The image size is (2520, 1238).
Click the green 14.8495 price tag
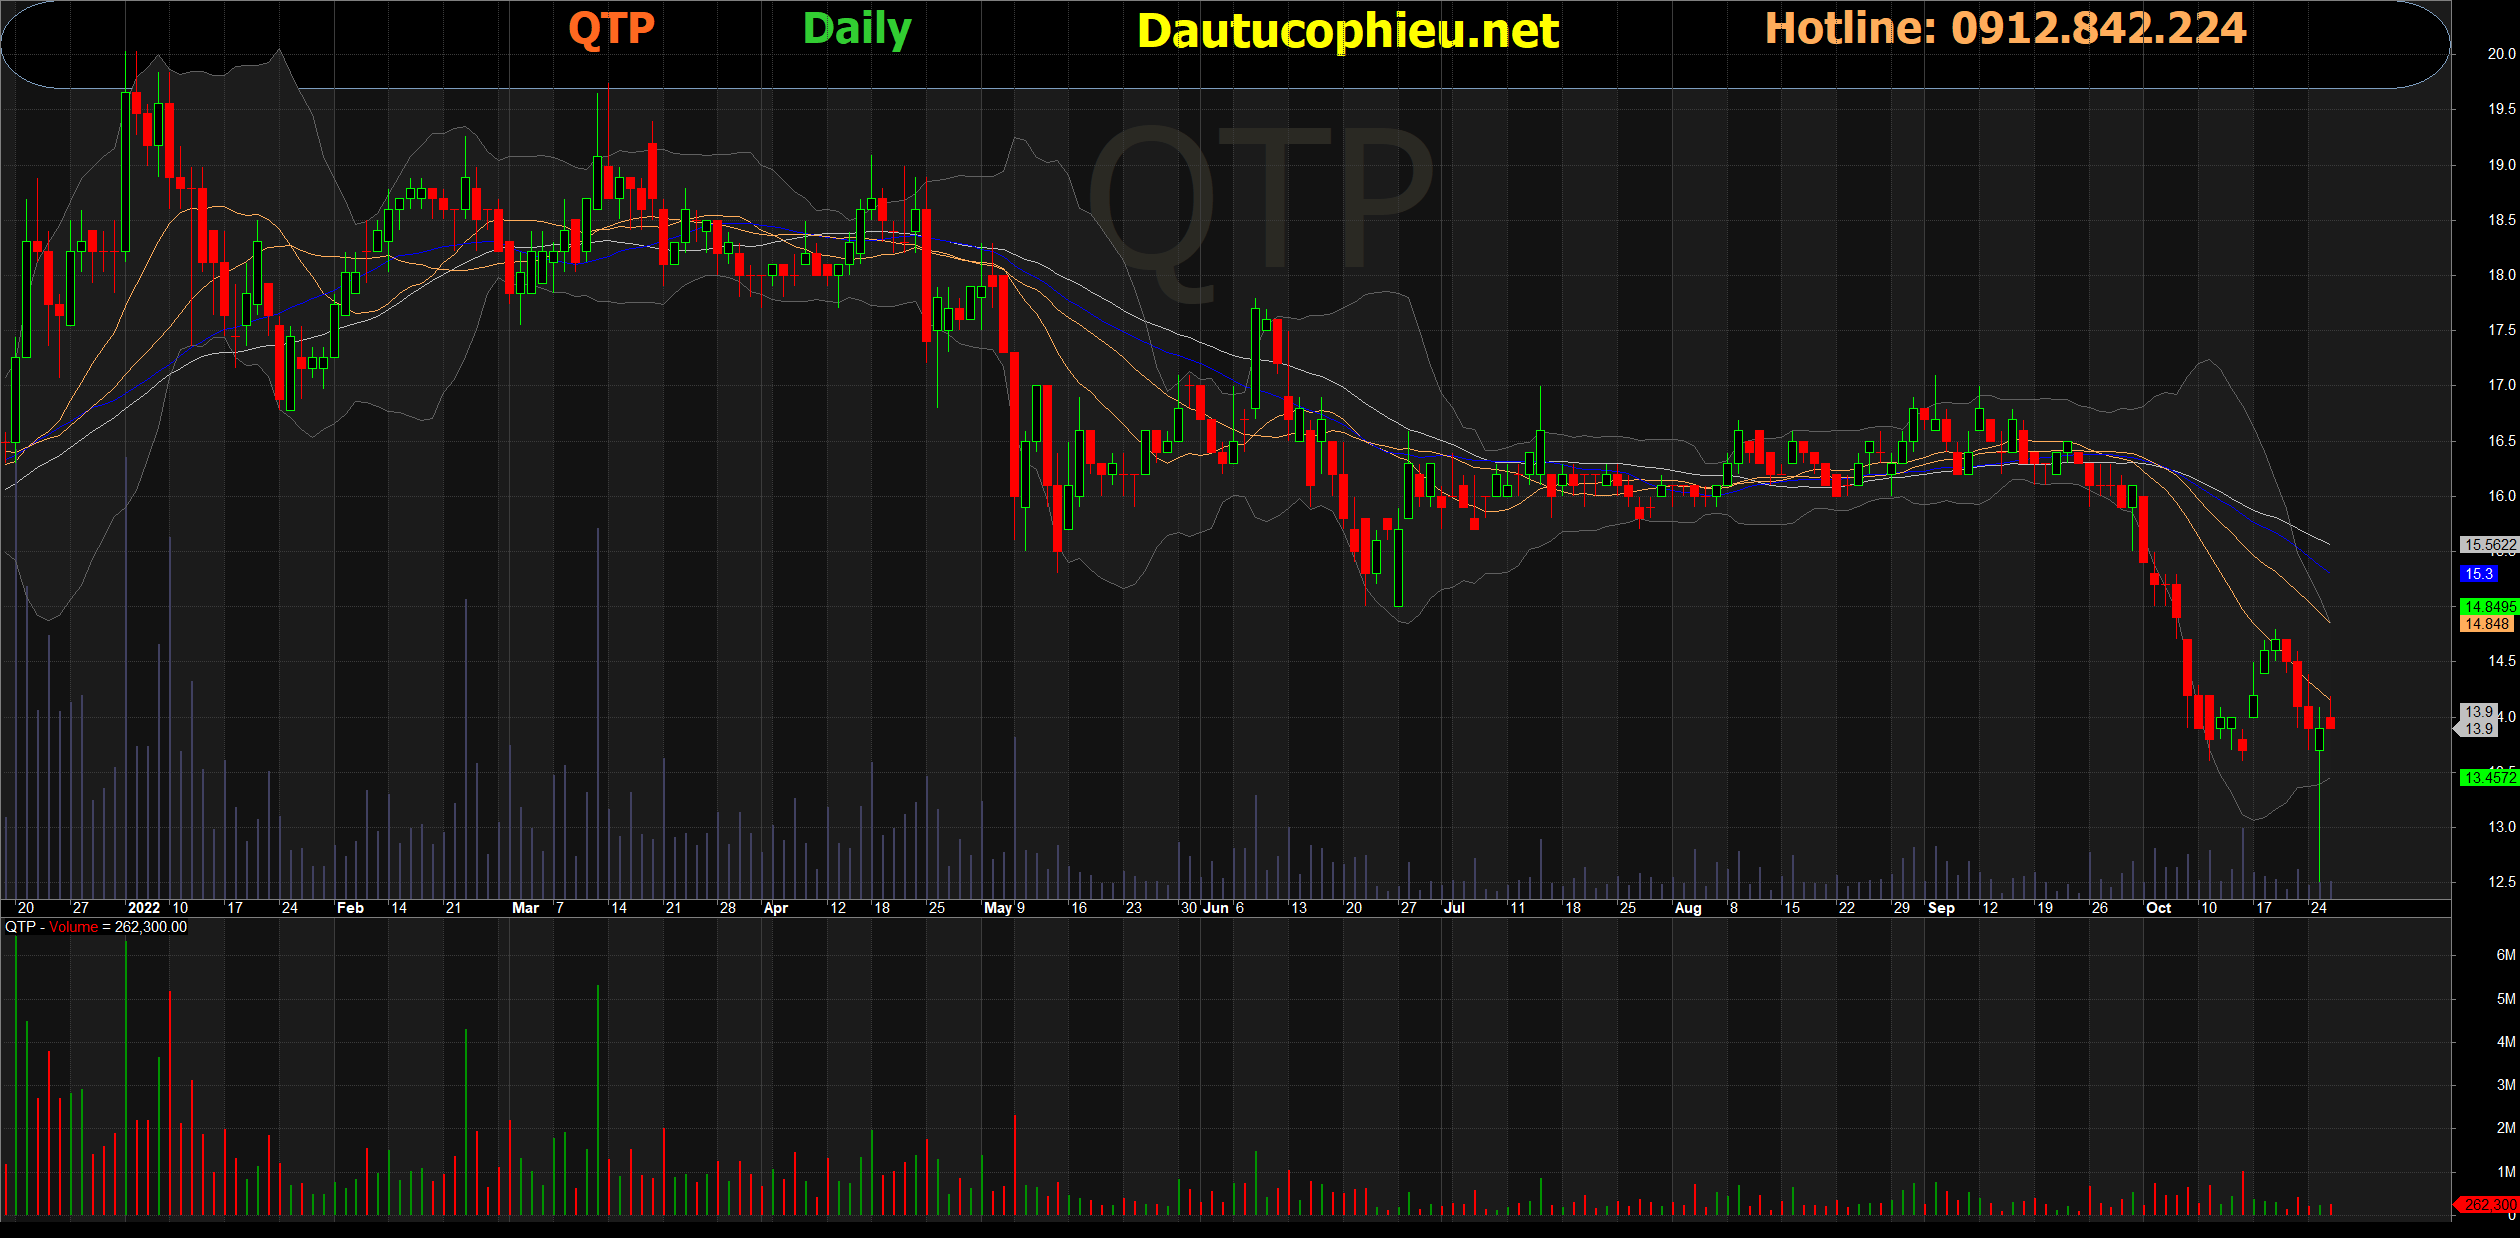pyautogui.click(x=2489, y=607)
